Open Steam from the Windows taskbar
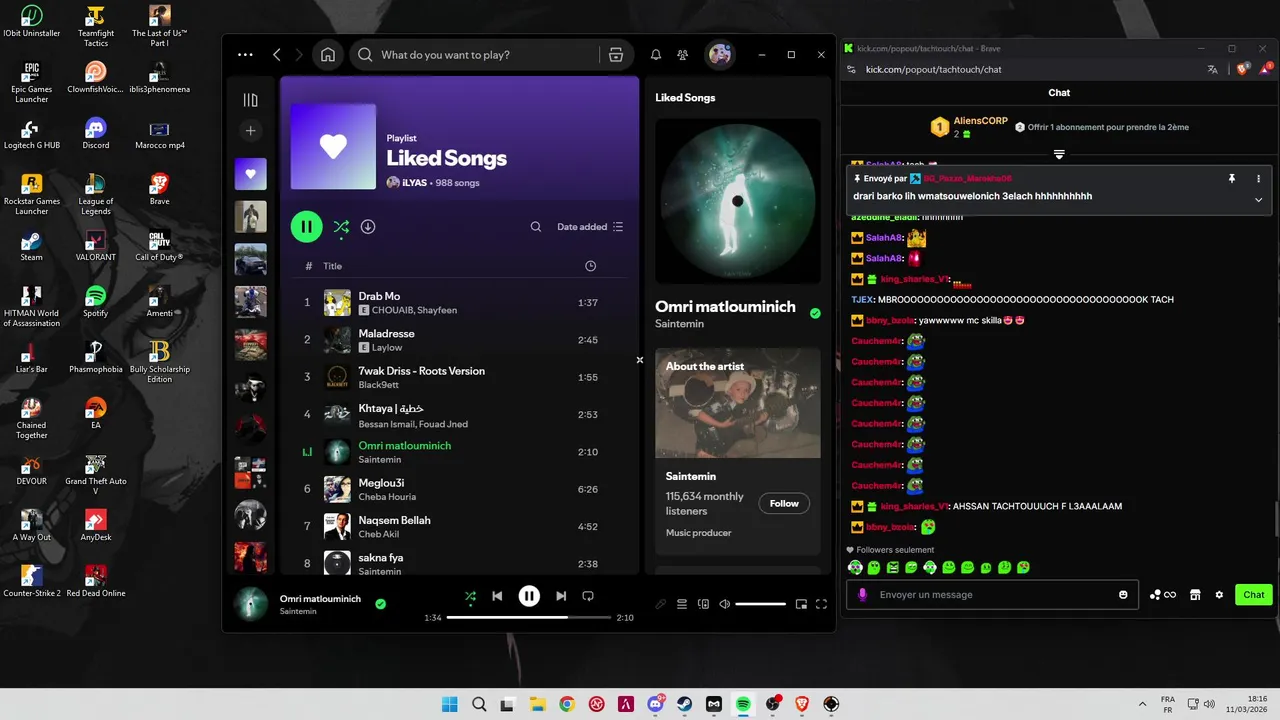Image resolution: width=1280 pixels, height=720 pixels. pyautogui.click(x=685, y=704)
